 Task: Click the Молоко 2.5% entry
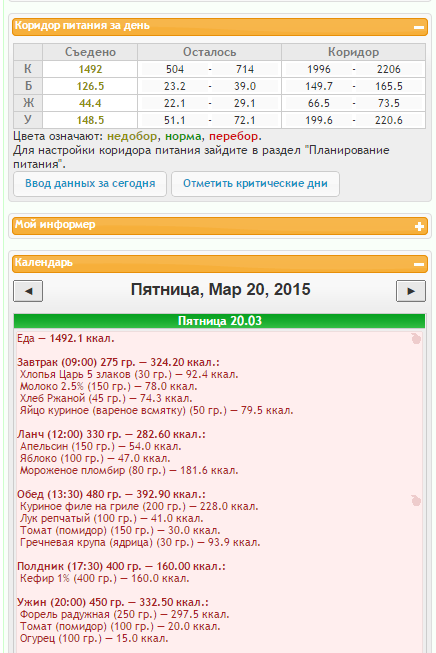[x=109, y=386]
